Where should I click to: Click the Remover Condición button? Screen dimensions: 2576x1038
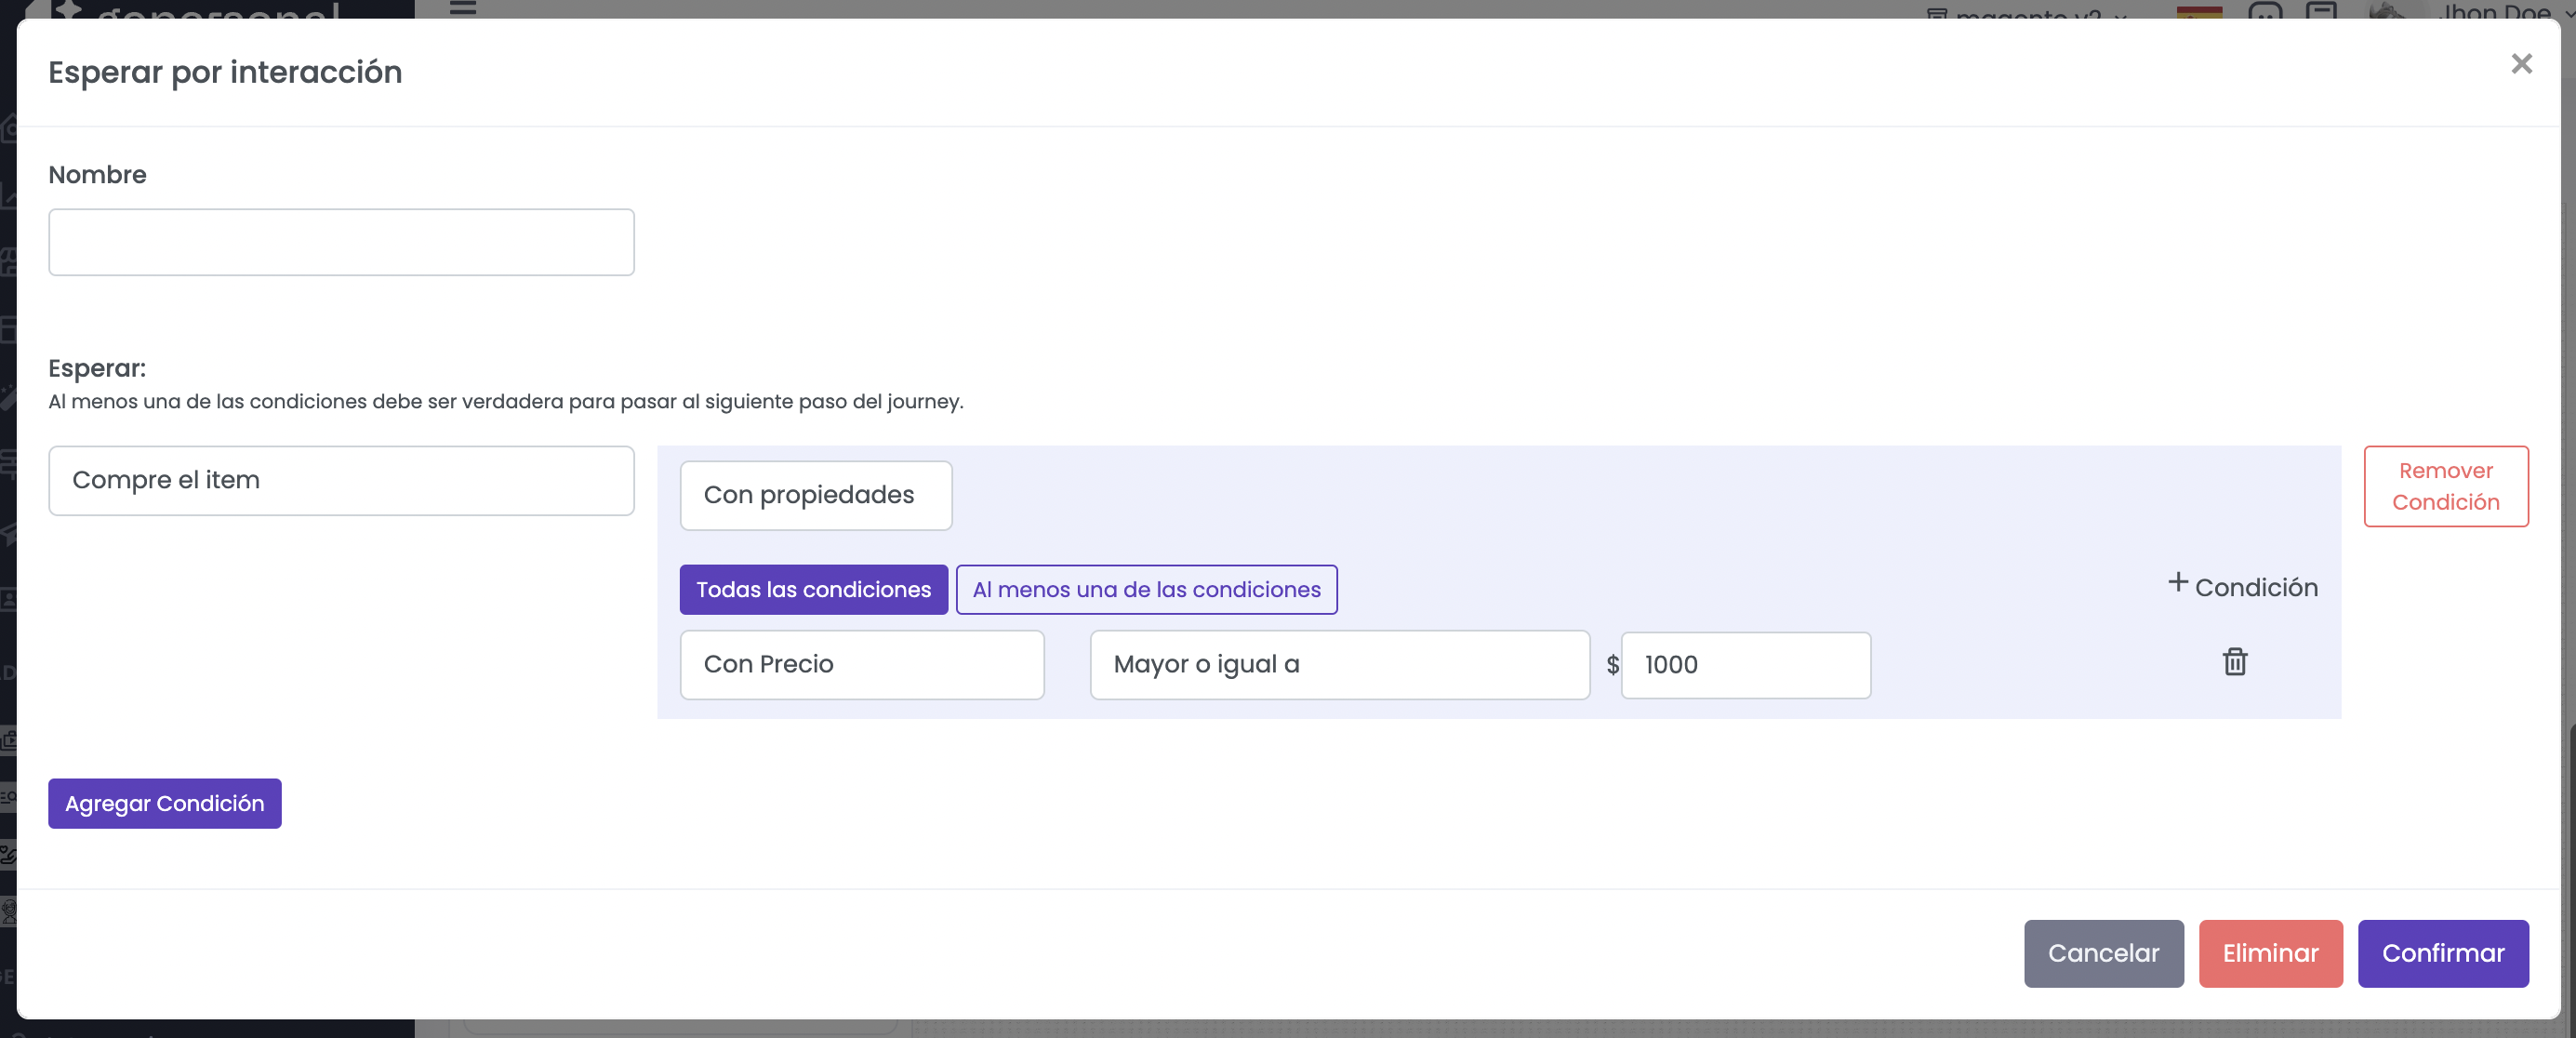pos(2444,487)
